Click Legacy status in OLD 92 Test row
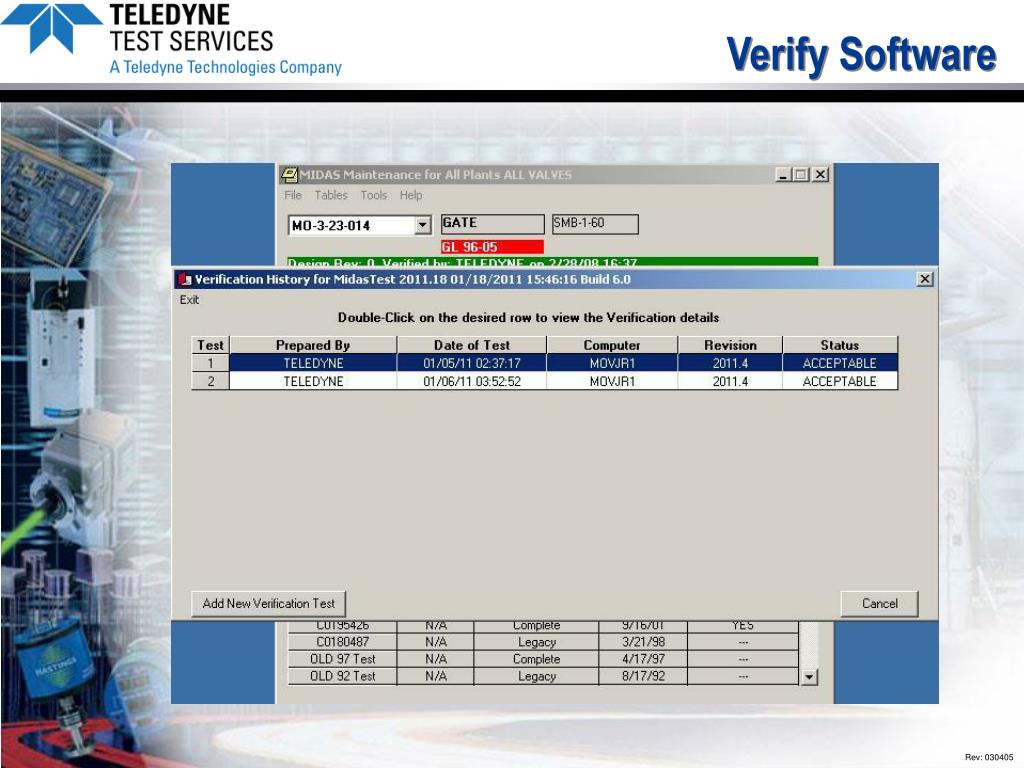Viewport: 1024px width, 768px height. click(x=537, y=676)
